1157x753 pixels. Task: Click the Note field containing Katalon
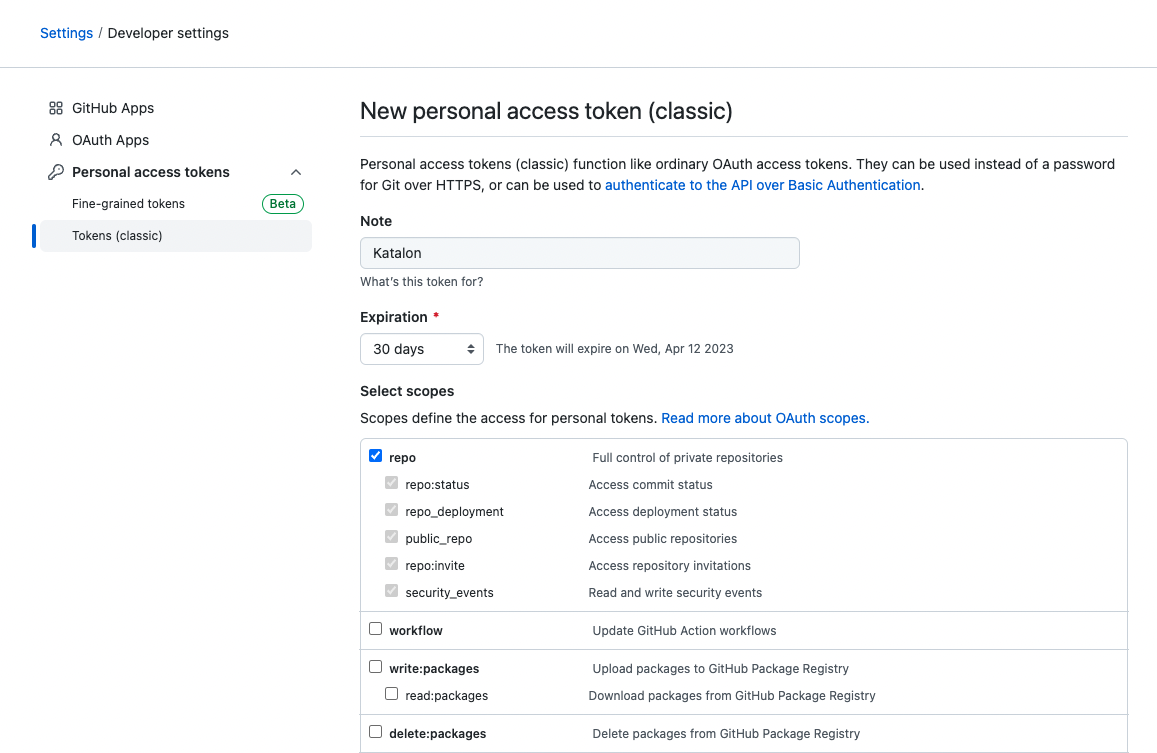(x=579, y=253)
